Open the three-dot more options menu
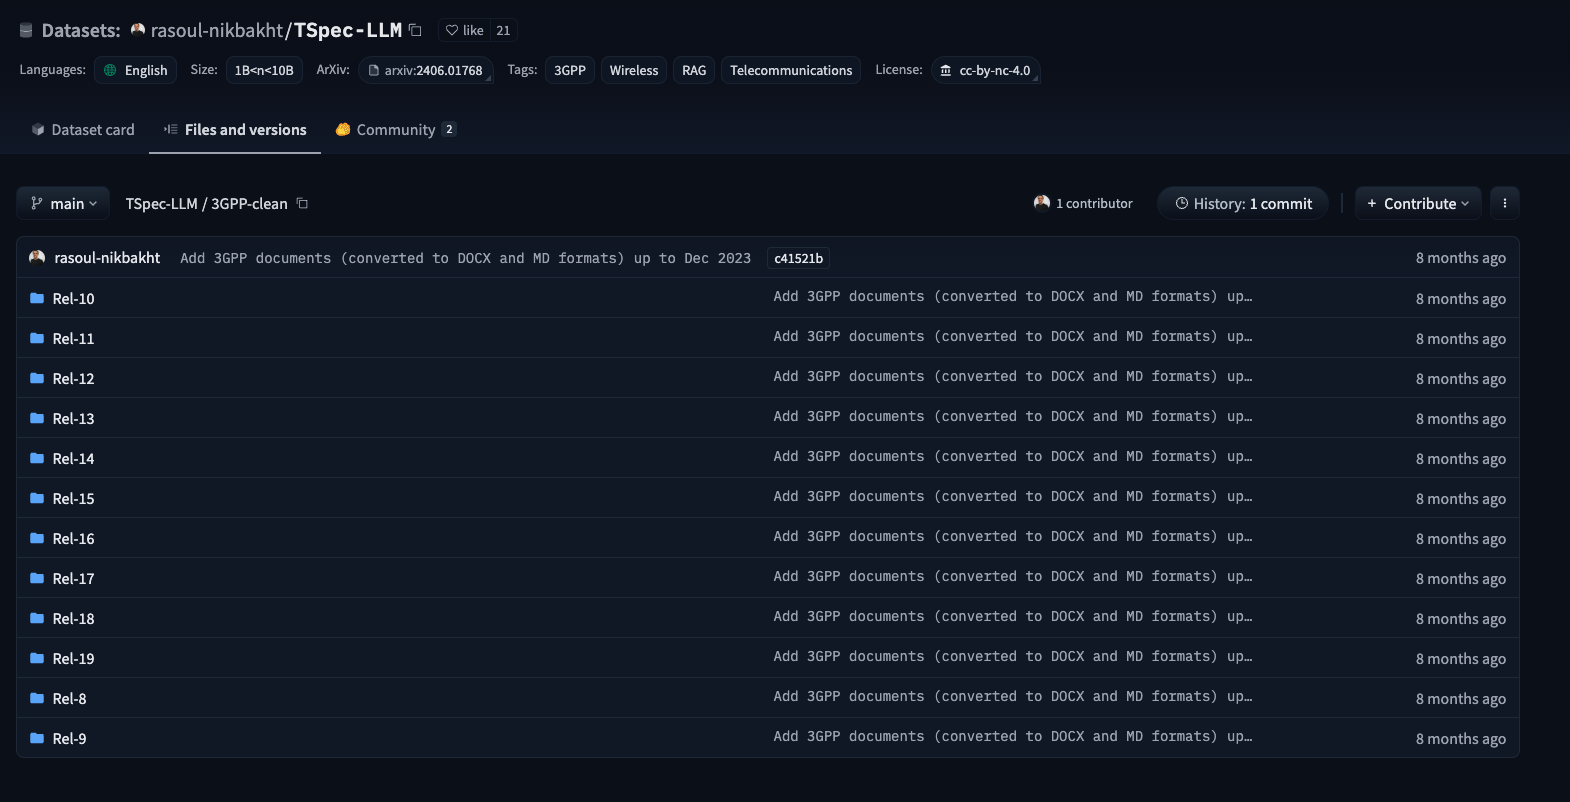Viewport: 1570px width, 802px height. 1504,203
